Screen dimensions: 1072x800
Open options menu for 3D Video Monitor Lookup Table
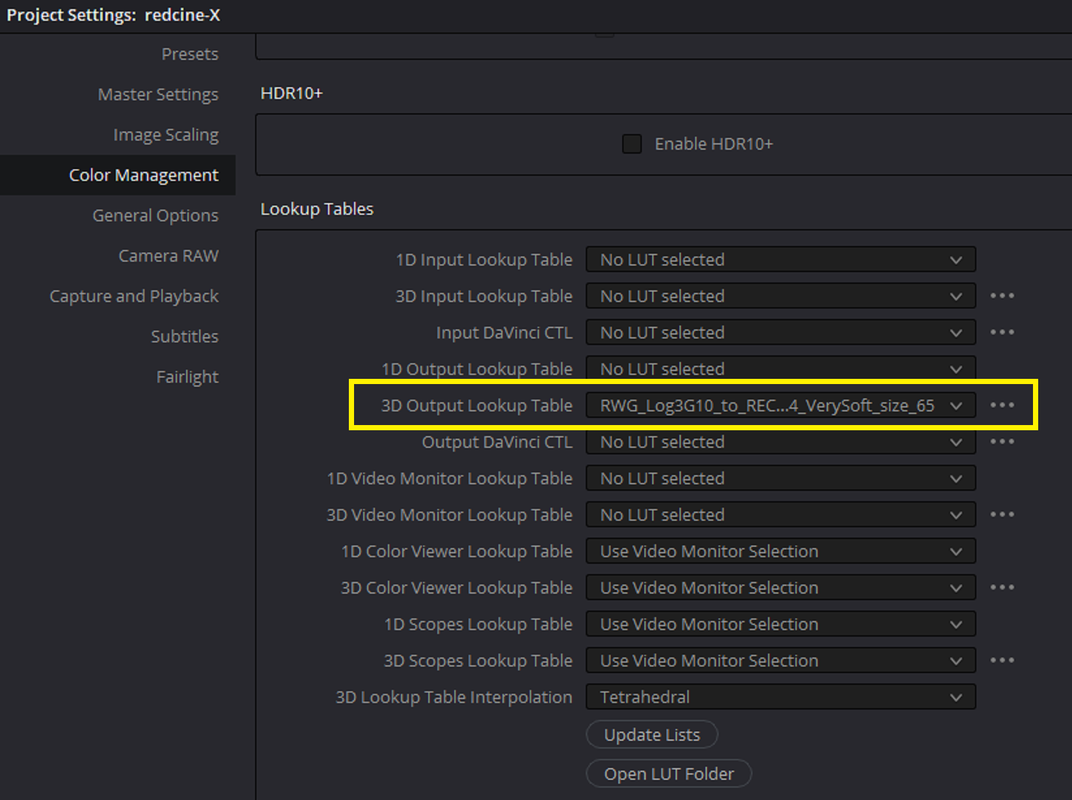(1002, 514)
